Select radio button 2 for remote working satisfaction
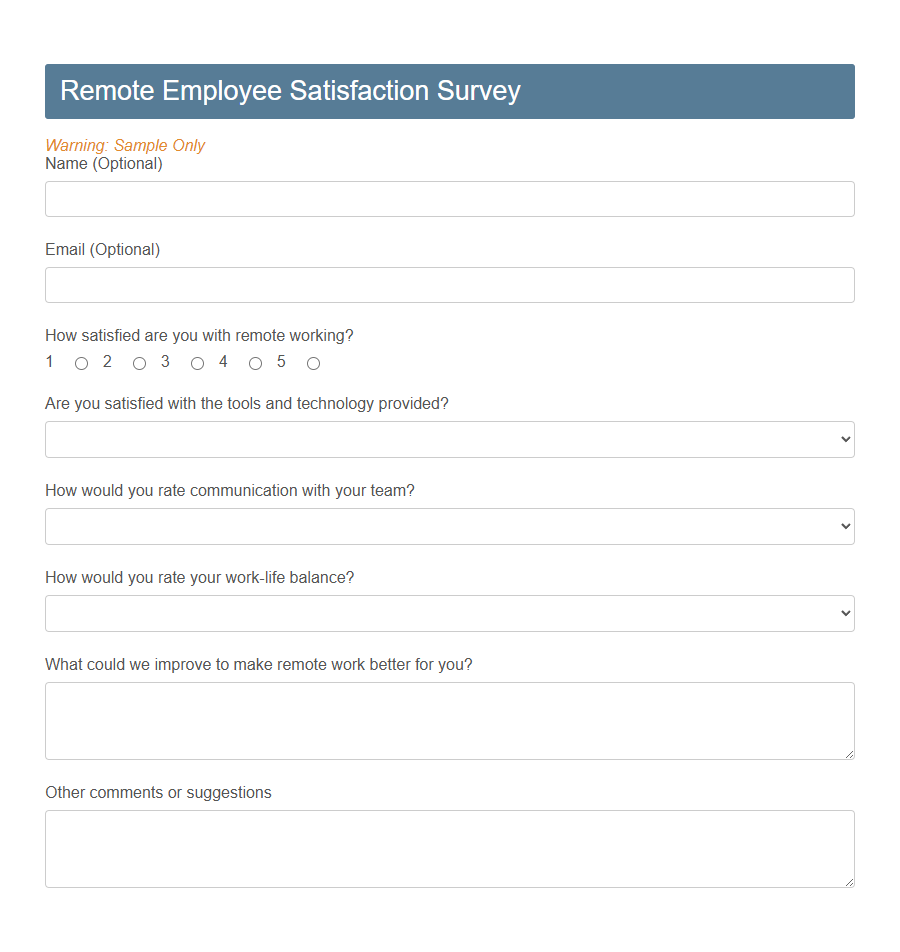The height and width of the screenshot is (952, 900). (139, 363)
